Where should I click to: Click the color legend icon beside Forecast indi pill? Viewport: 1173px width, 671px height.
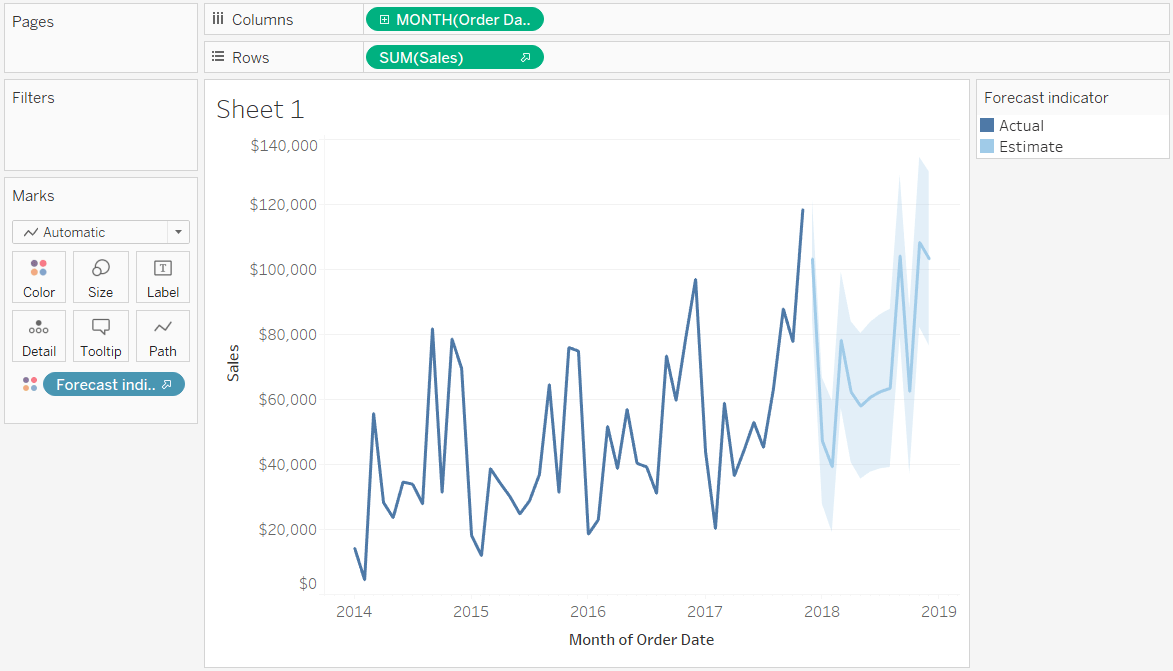click(x=29, y=383)
